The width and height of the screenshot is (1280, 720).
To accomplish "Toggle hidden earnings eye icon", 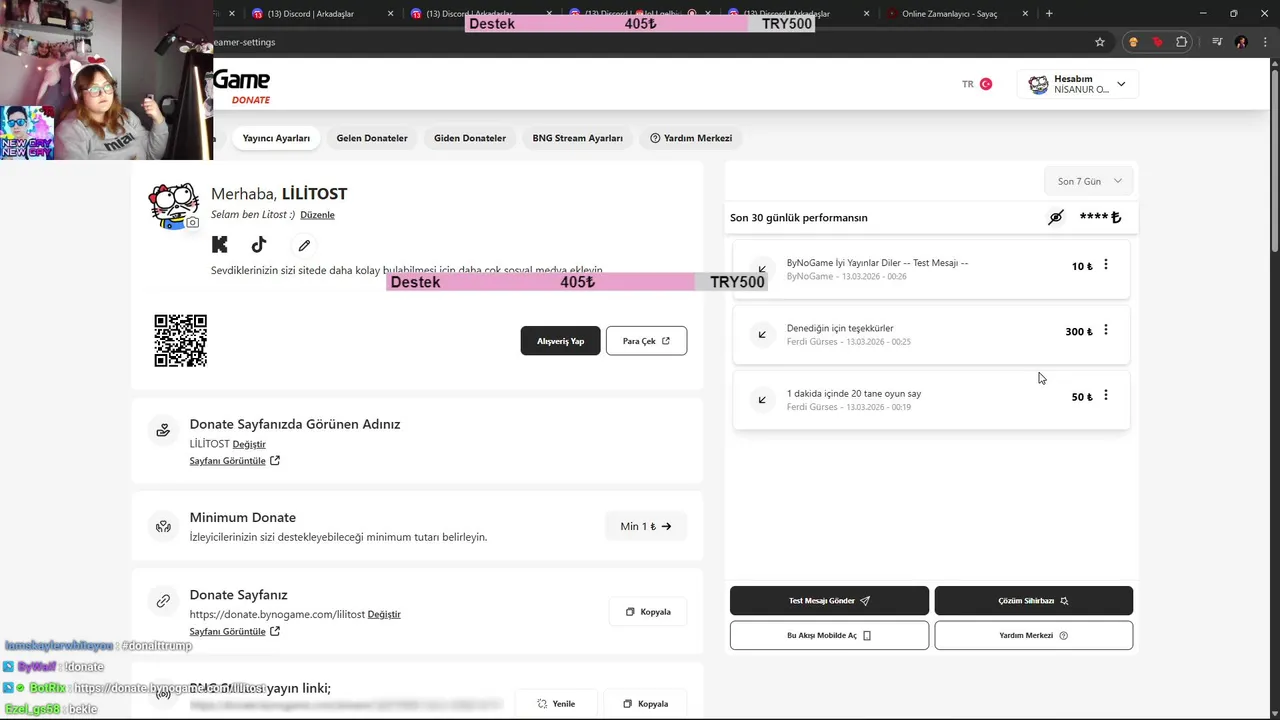I will 1055,217.
